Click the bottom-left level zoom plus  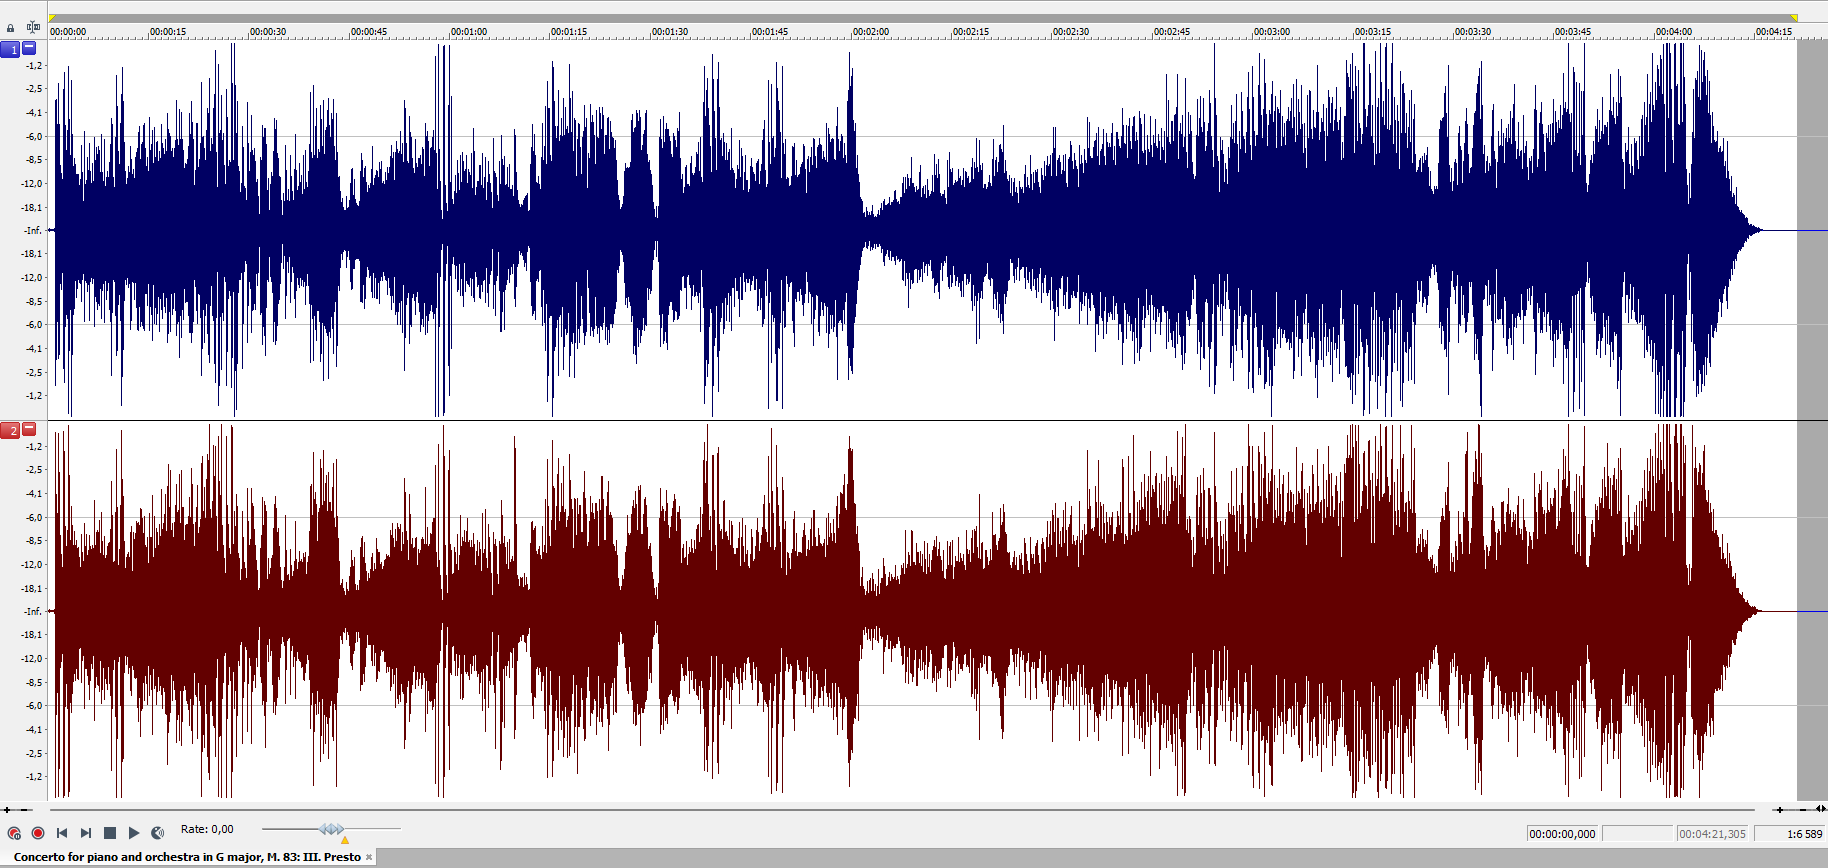pos(7,810)
